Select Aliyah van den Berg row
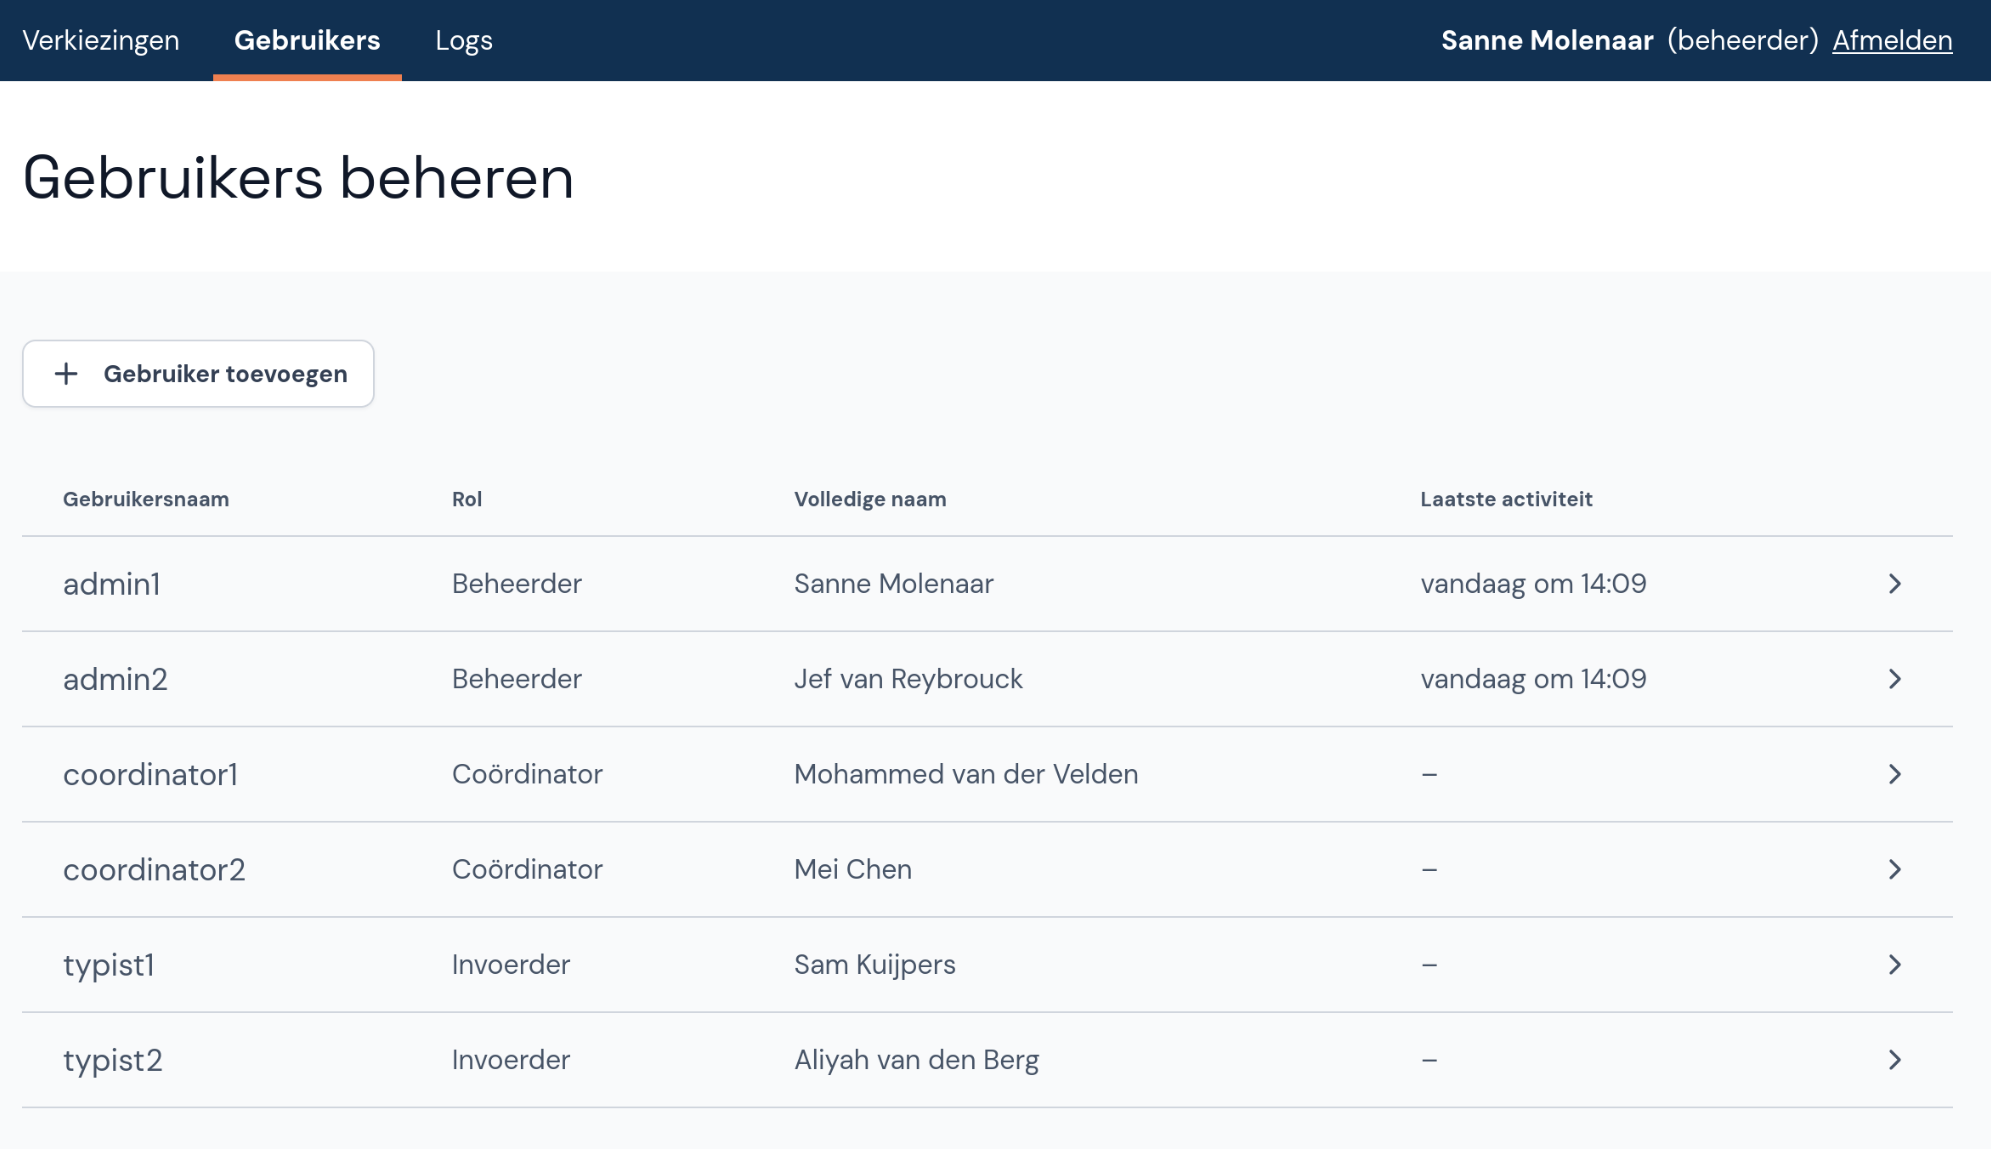 pyautogui.click(x=917, y=1060)
